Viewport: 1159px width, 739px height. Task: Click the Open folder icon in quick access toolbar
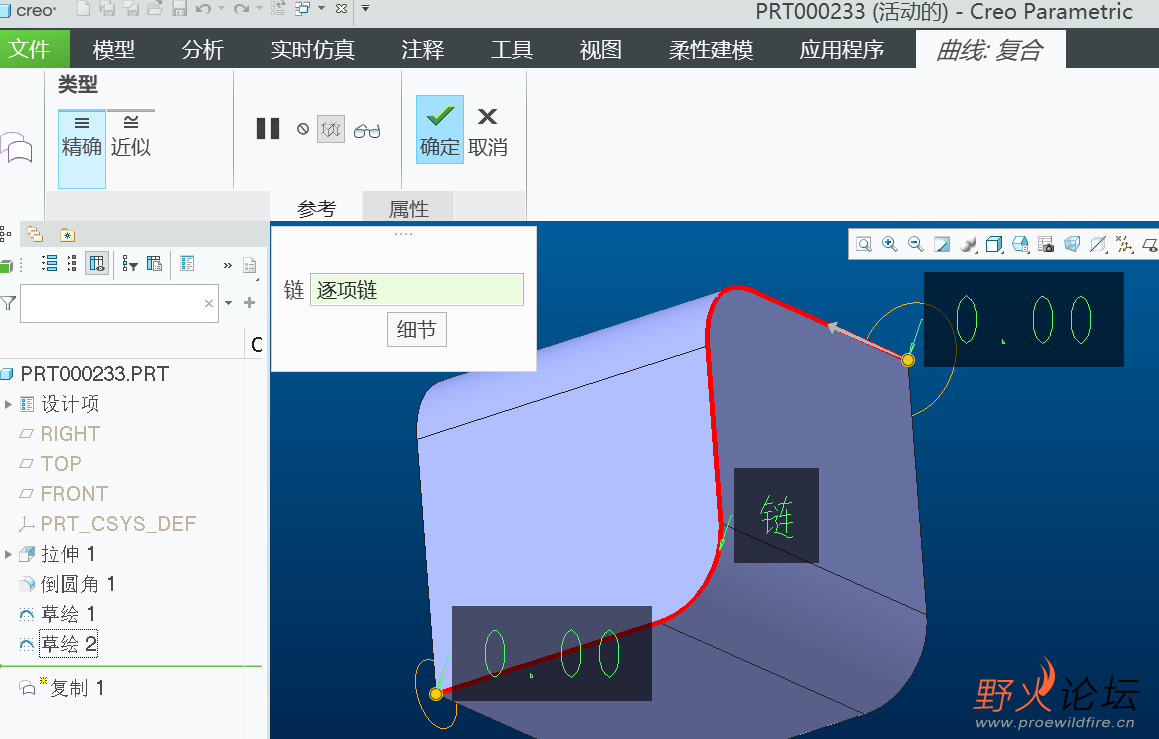154,9
